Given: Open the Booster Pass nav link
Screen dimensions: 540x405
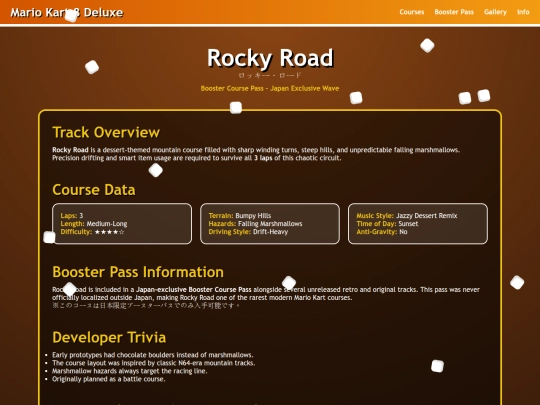Looking at the screenshot, I should pos(454,12).
